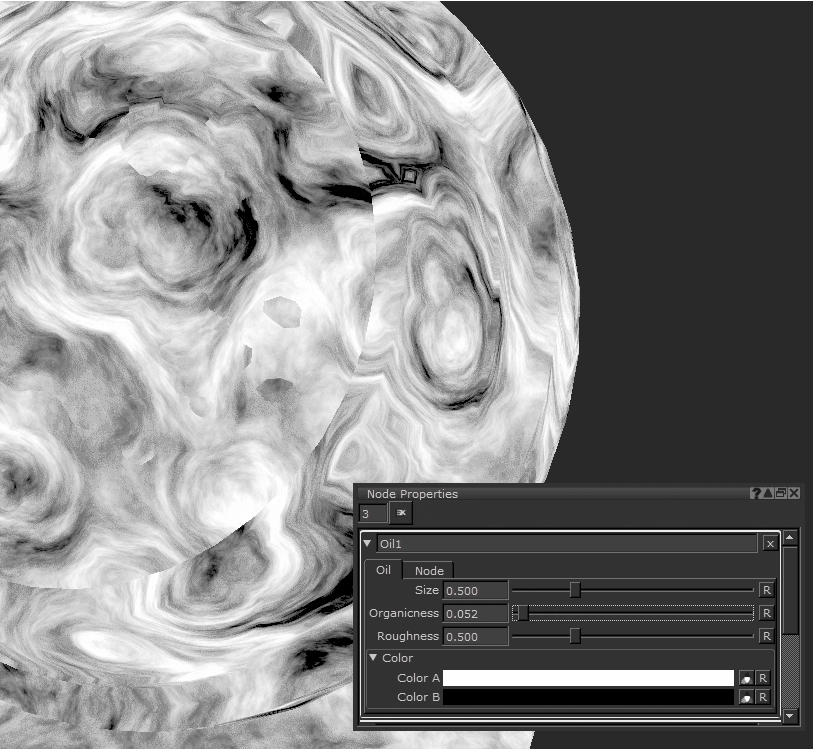Float the Node Properties panel using the undock icon
813x749 pixels.
pos(781,493)
